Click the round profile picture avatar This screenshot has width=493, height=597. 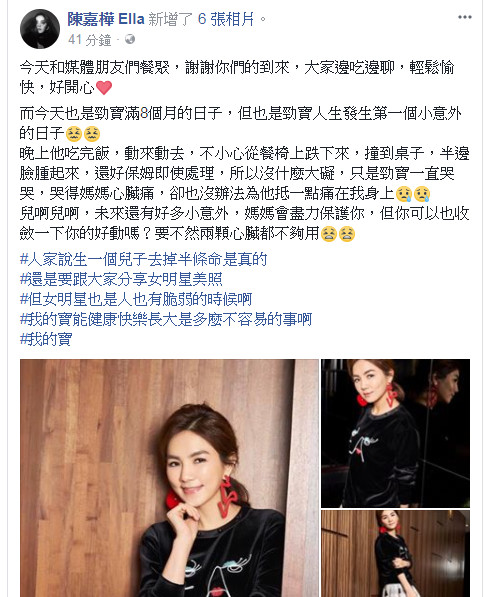(40, 29)
